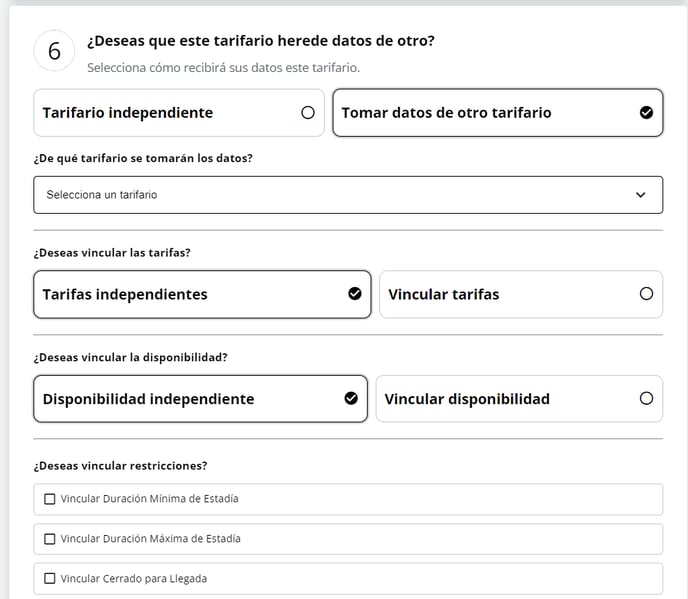Click the checkmark icon on Tarifas independientes

(x=354, y=294)
